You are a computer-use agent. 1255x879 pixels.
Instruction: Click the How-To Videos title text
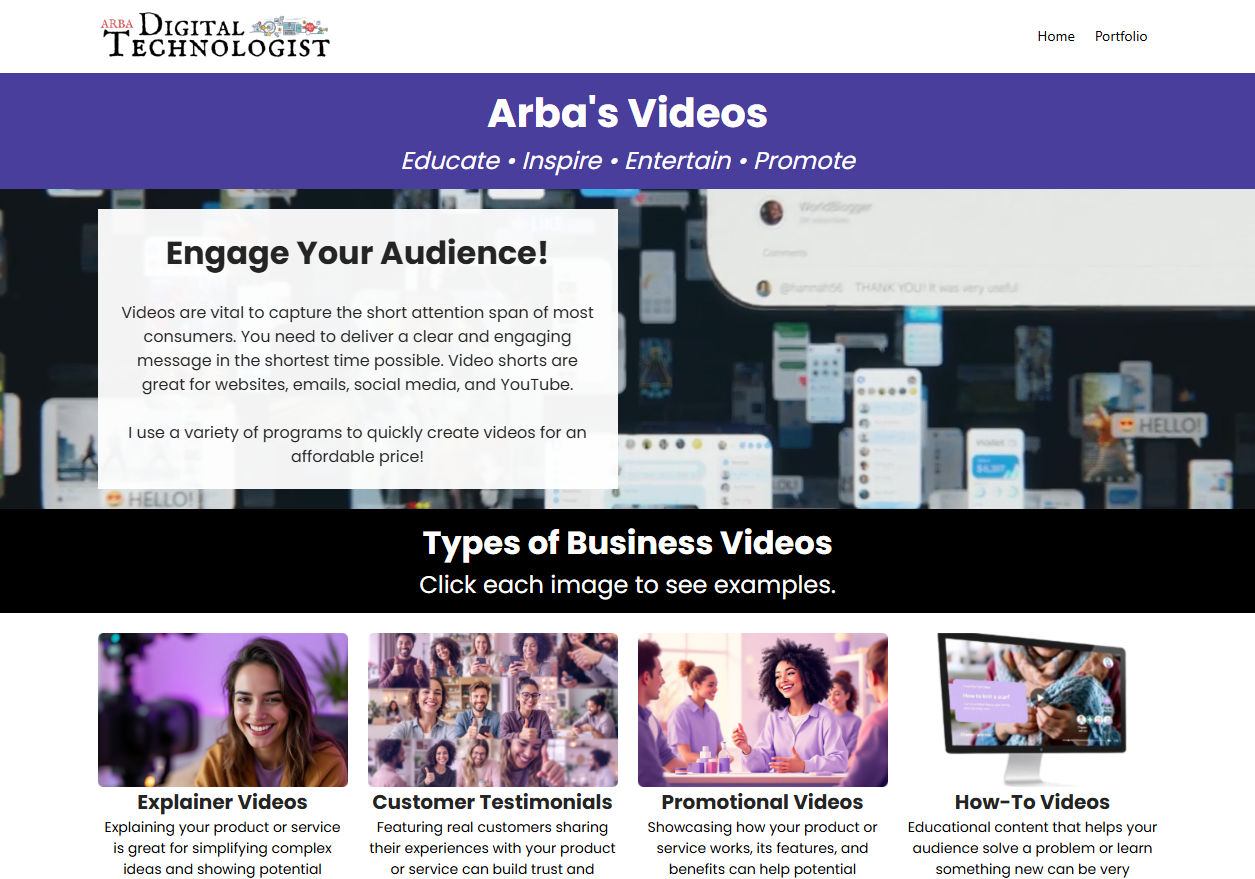pyautogui.click(x=1032, y=802)
